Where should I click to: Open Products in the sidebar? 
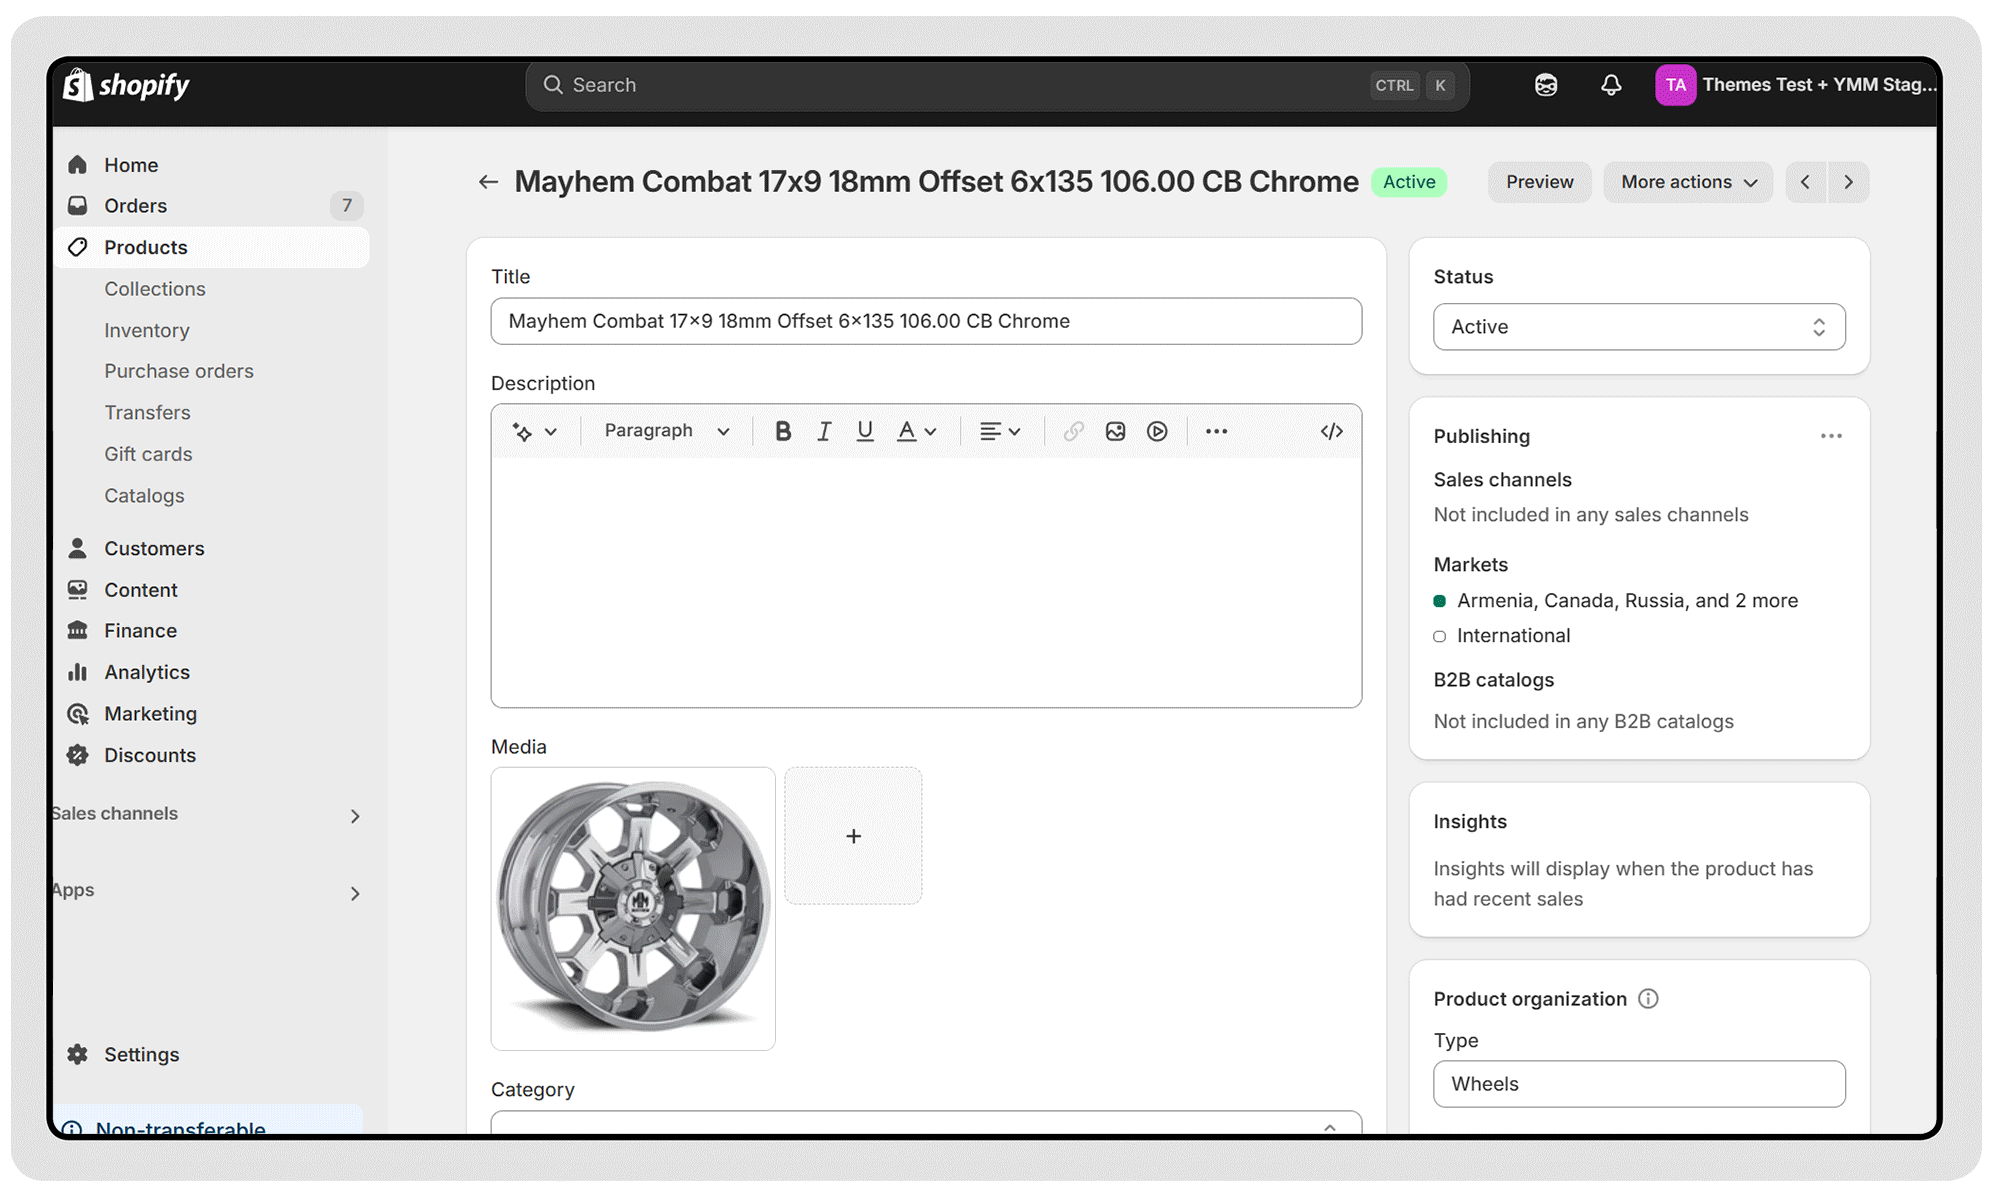(x=212, y=247)
